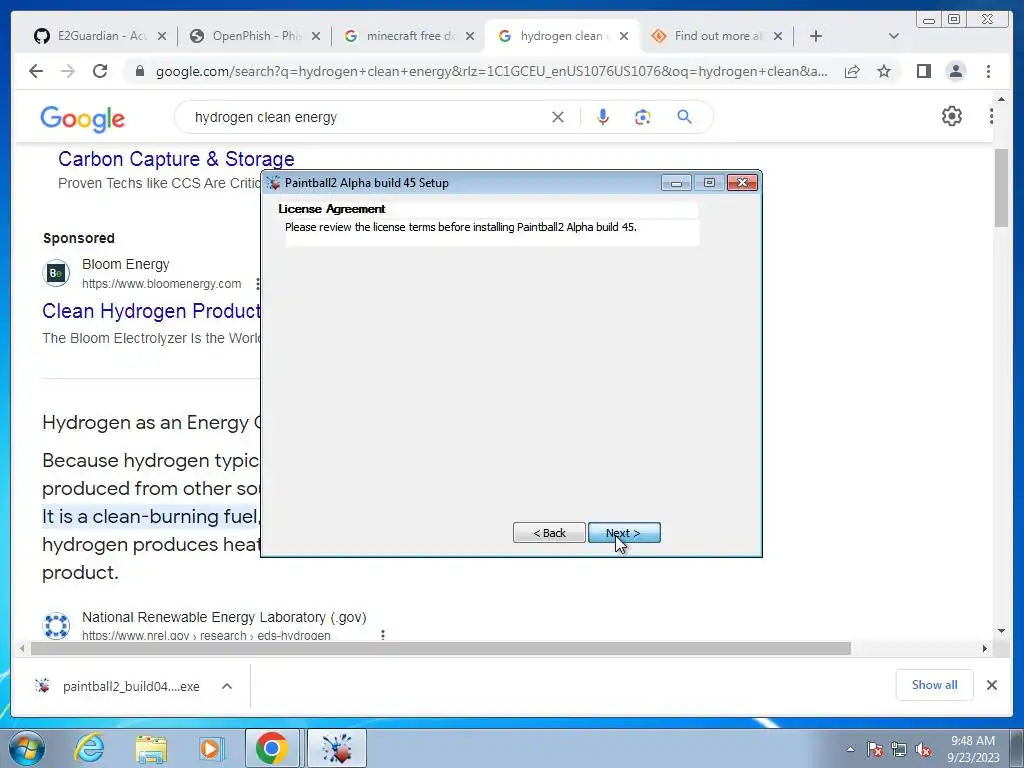The height and width of the screenshot is (768, 1024).
Task: Click bloomenergy.com URL text
Action: click(161, 284)
